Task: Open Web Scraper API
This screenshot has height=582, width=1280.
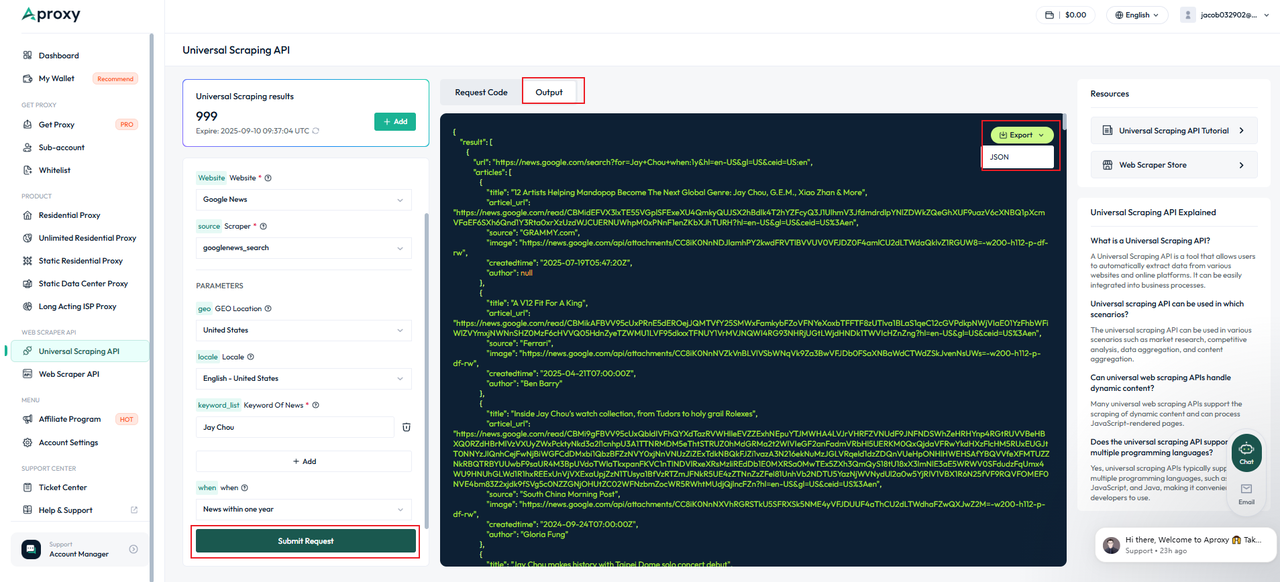Action: [x=69, y=374]
